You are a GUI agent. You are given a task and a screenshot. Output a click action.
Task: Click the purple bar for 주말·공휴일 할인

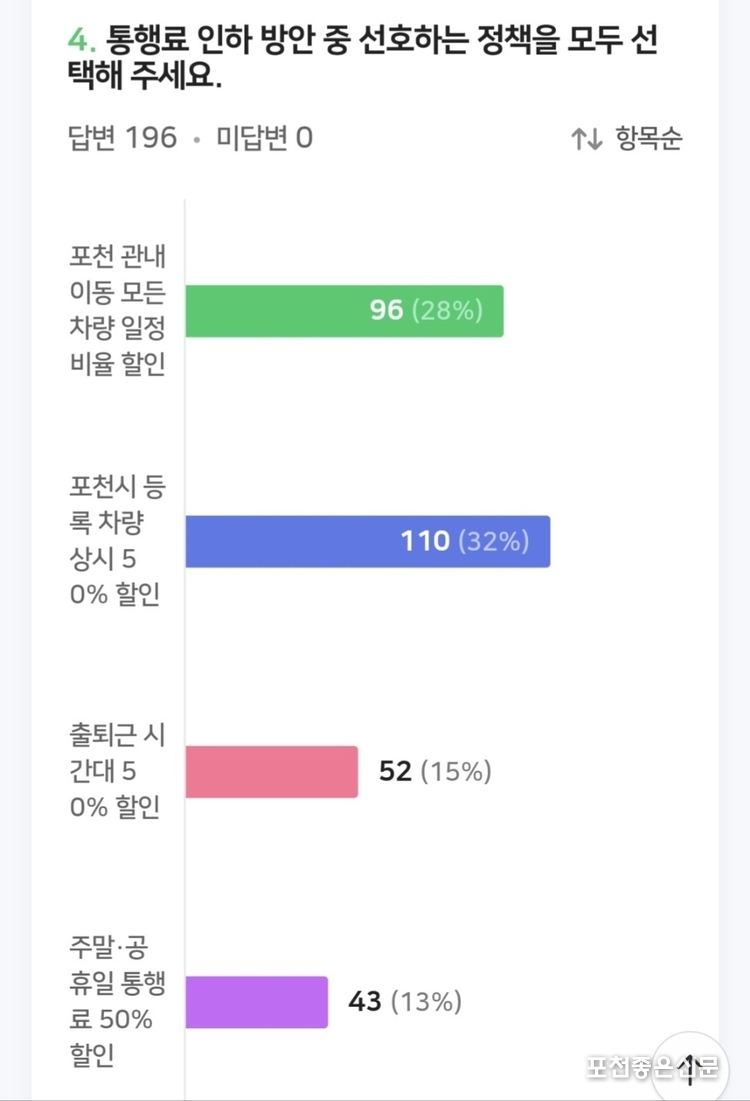pos(256,1002)
